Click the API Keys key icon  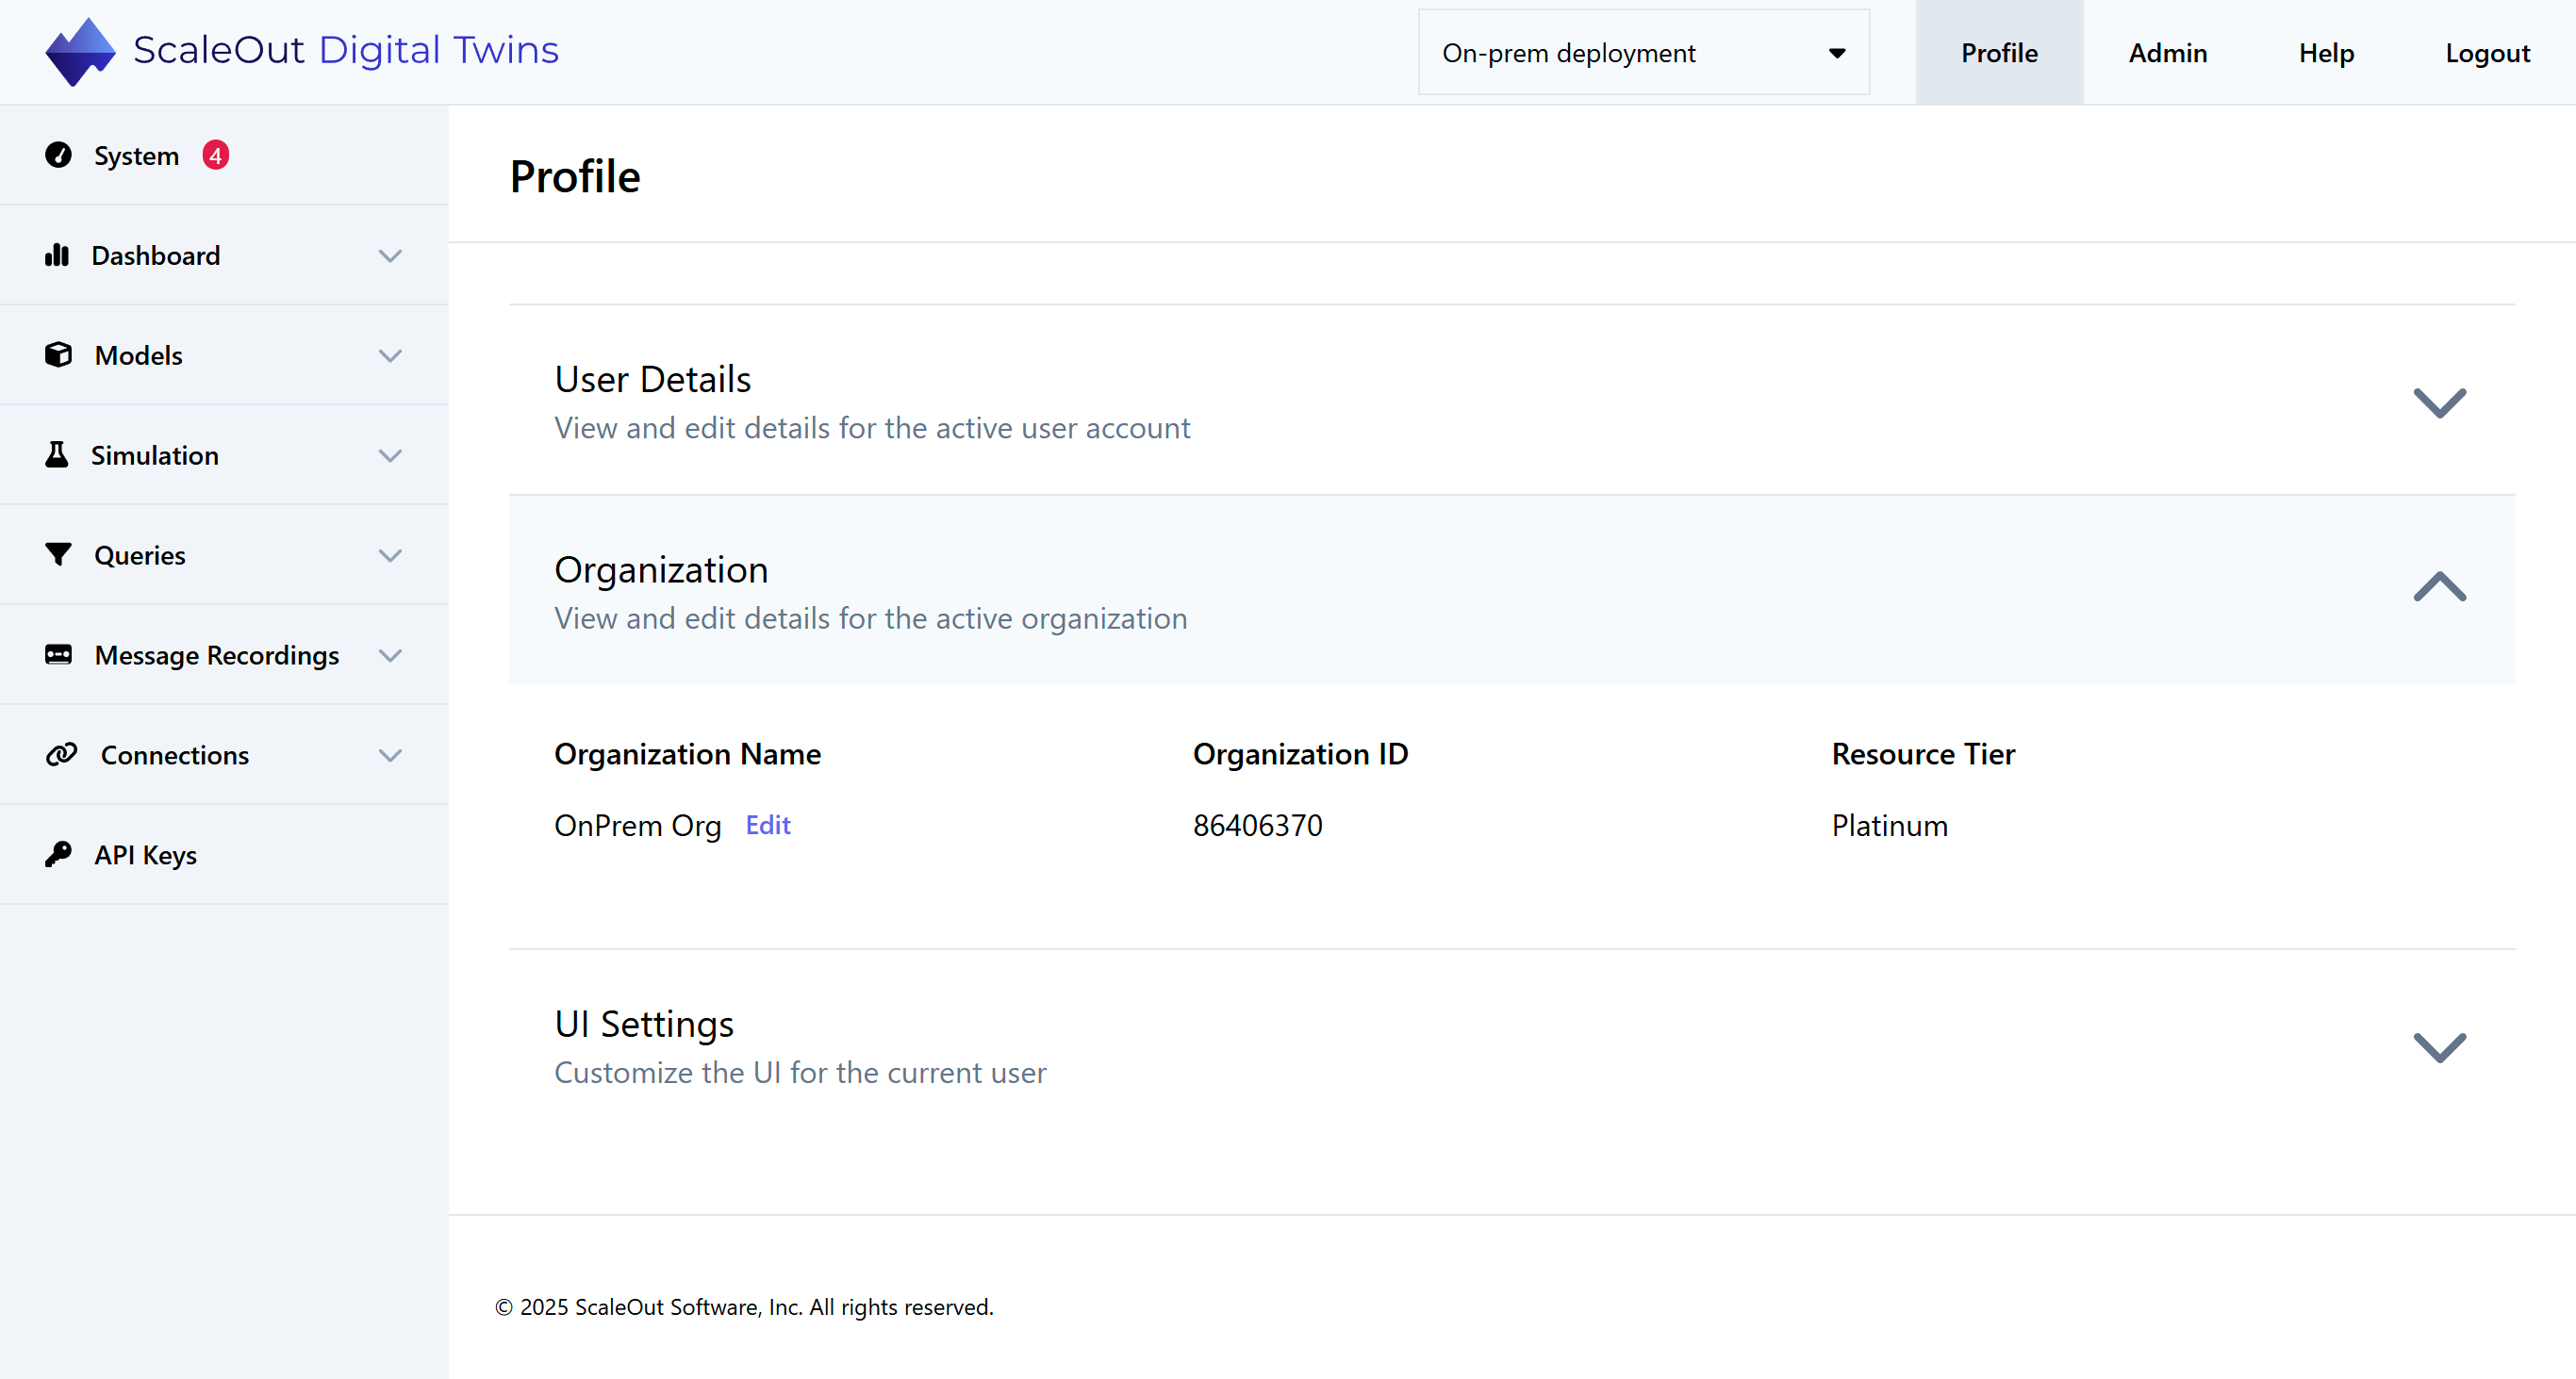click(58, 854)
